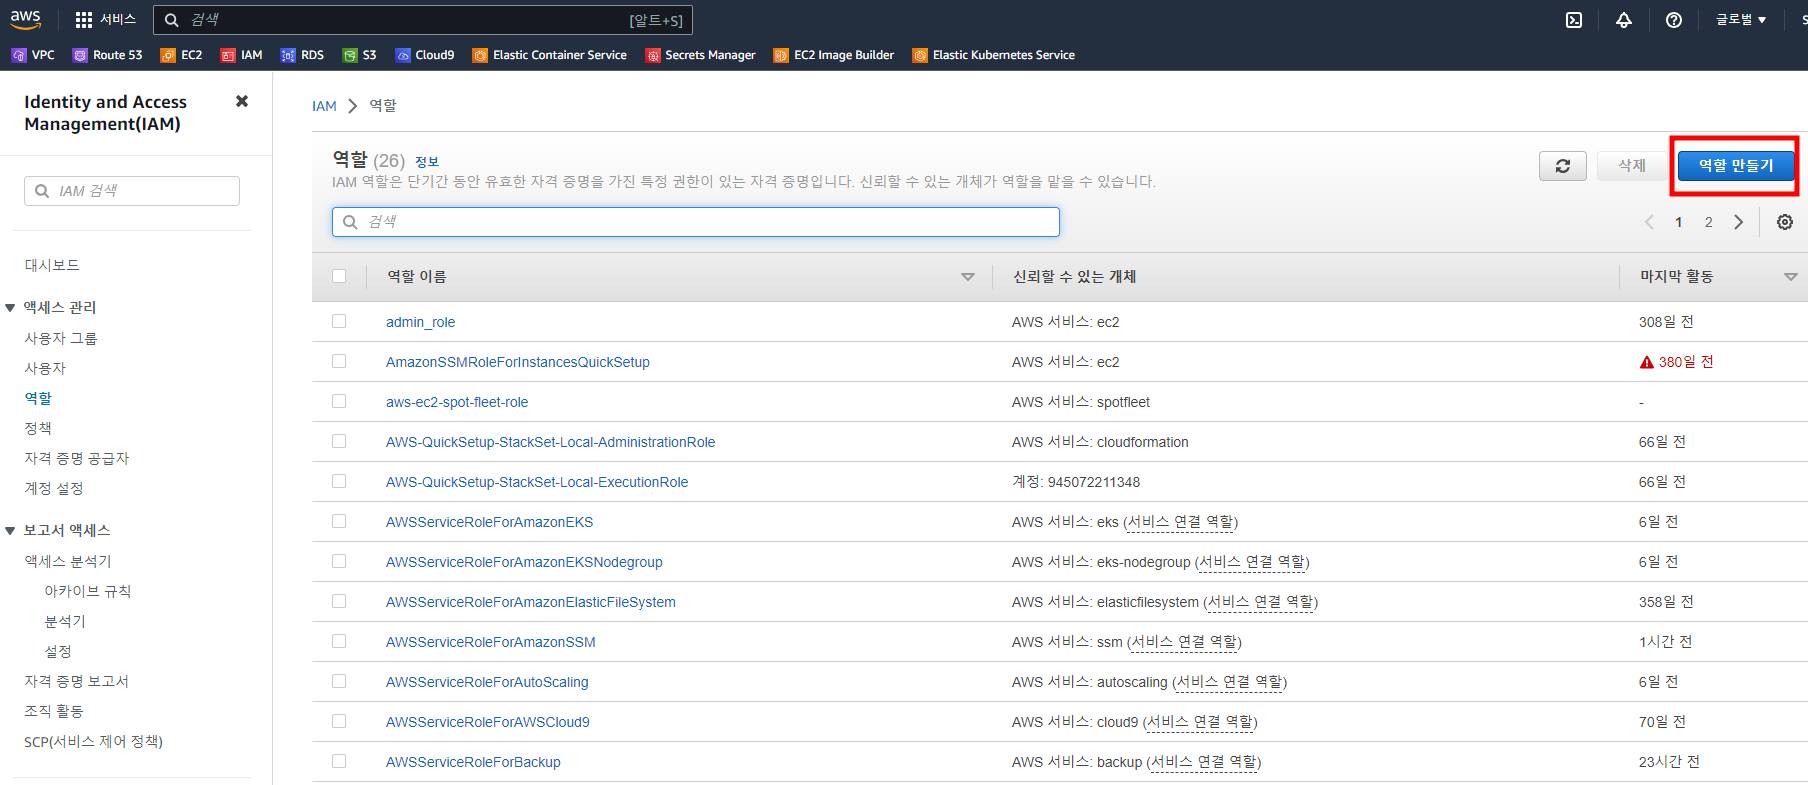The width and height of the screenshot is (1808, 785).
Task: Open AWSServiceRoleForAmazonEKSNodegroup link
Action: [x=524, y=562]
